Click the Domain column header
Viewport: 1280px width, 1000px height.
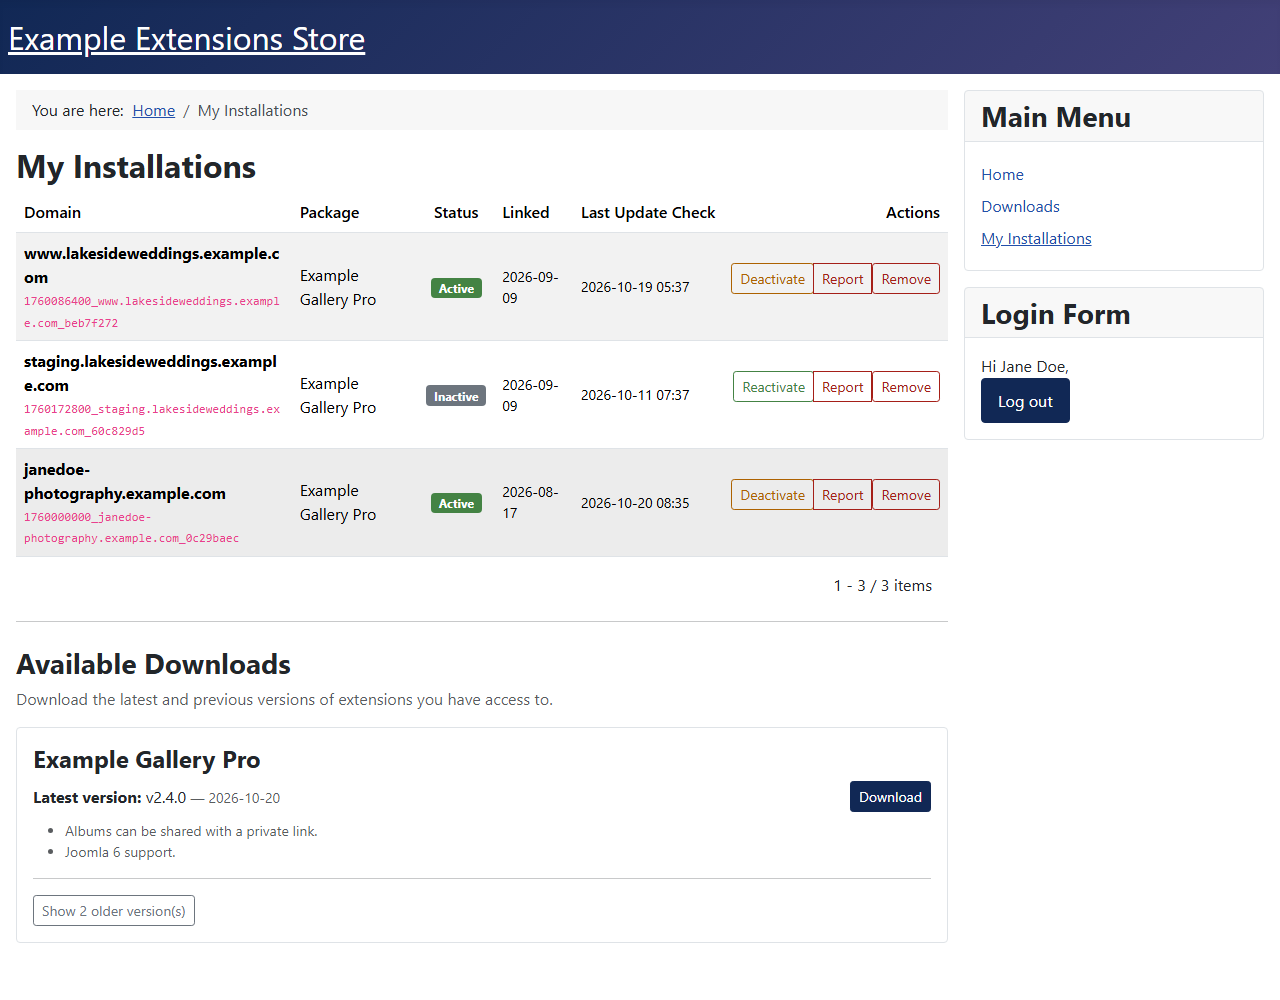coord(53,212)
